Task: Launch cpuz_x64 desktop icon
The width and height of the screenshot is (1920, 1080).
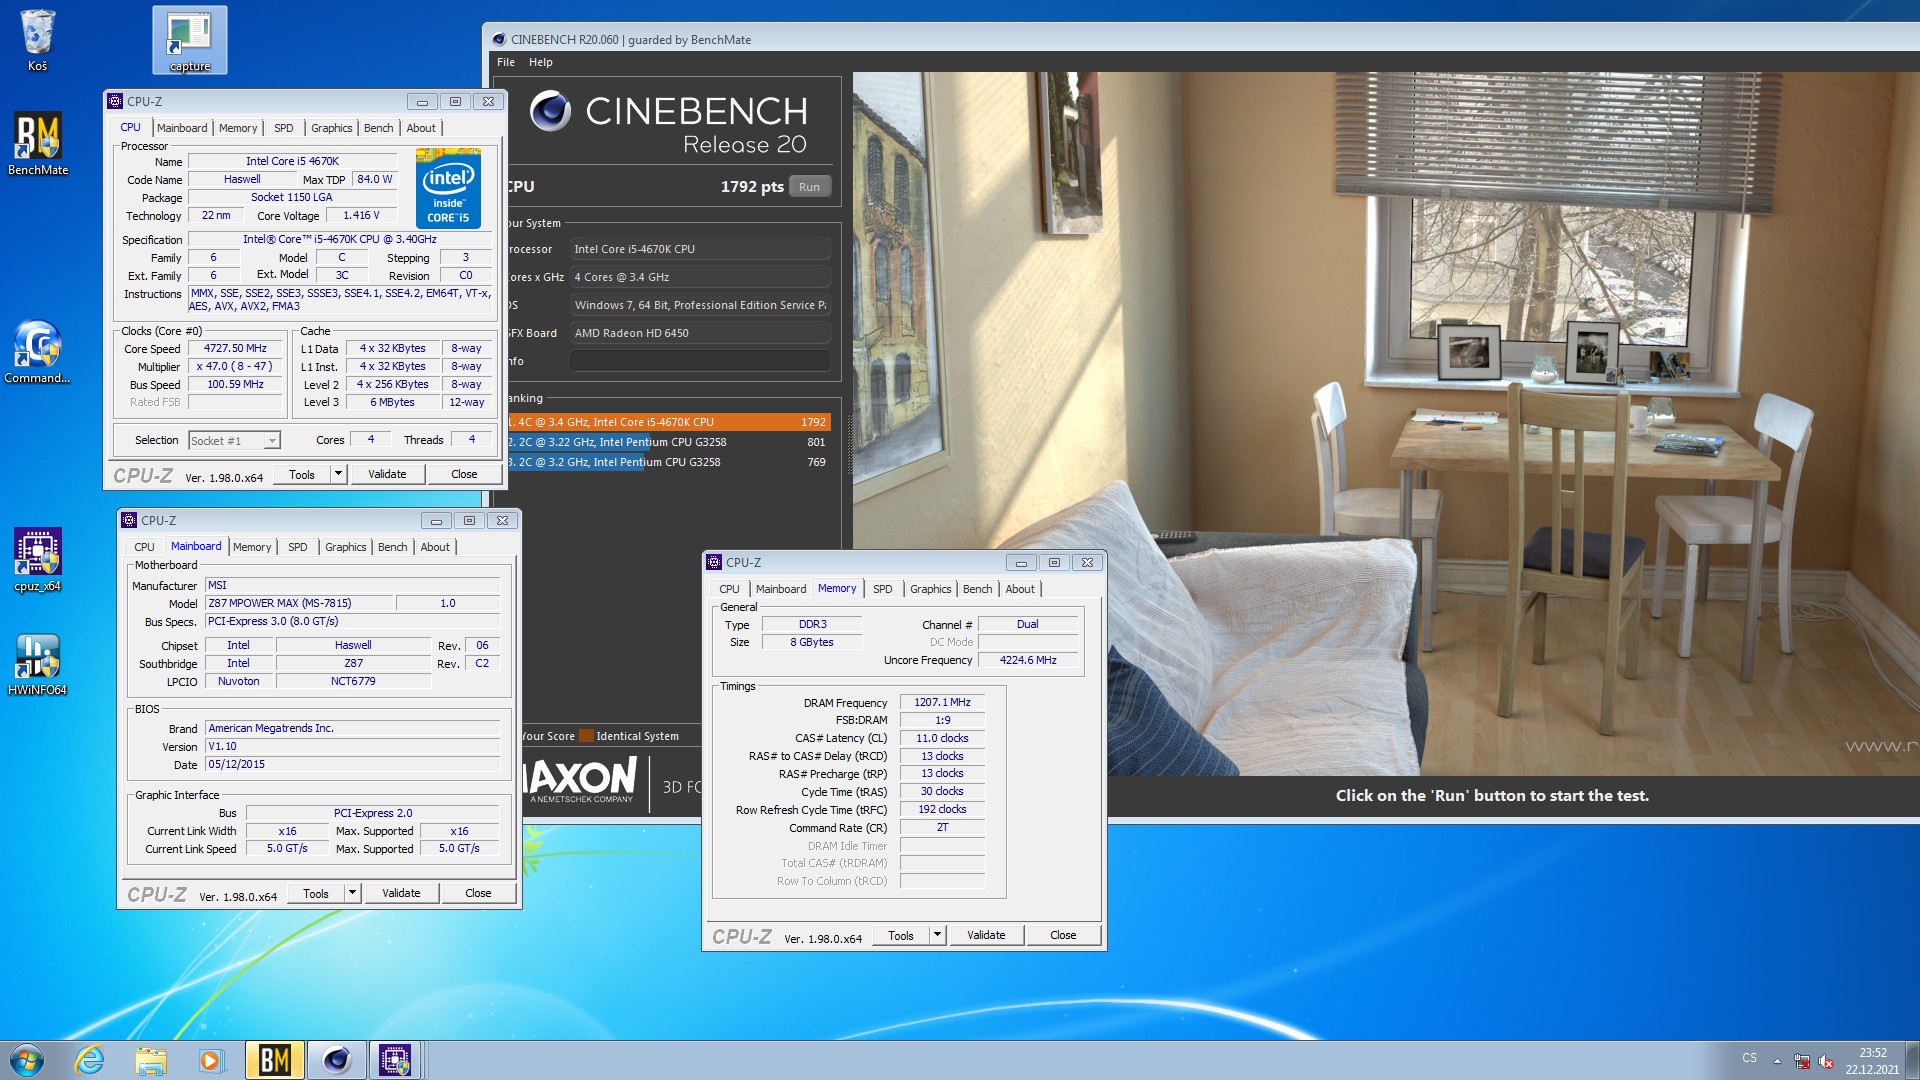Action: 37,560
